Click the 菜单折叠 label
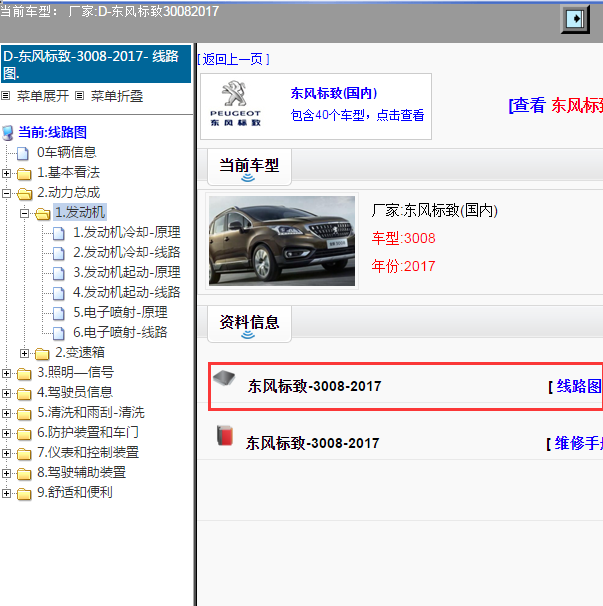 (x=117, y=96)
